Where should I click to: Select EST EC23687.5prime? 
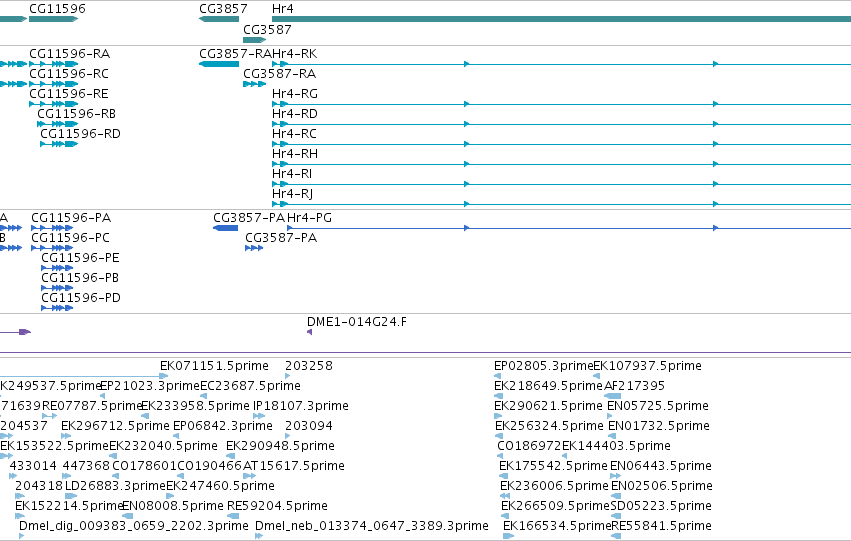pos(250,386)
